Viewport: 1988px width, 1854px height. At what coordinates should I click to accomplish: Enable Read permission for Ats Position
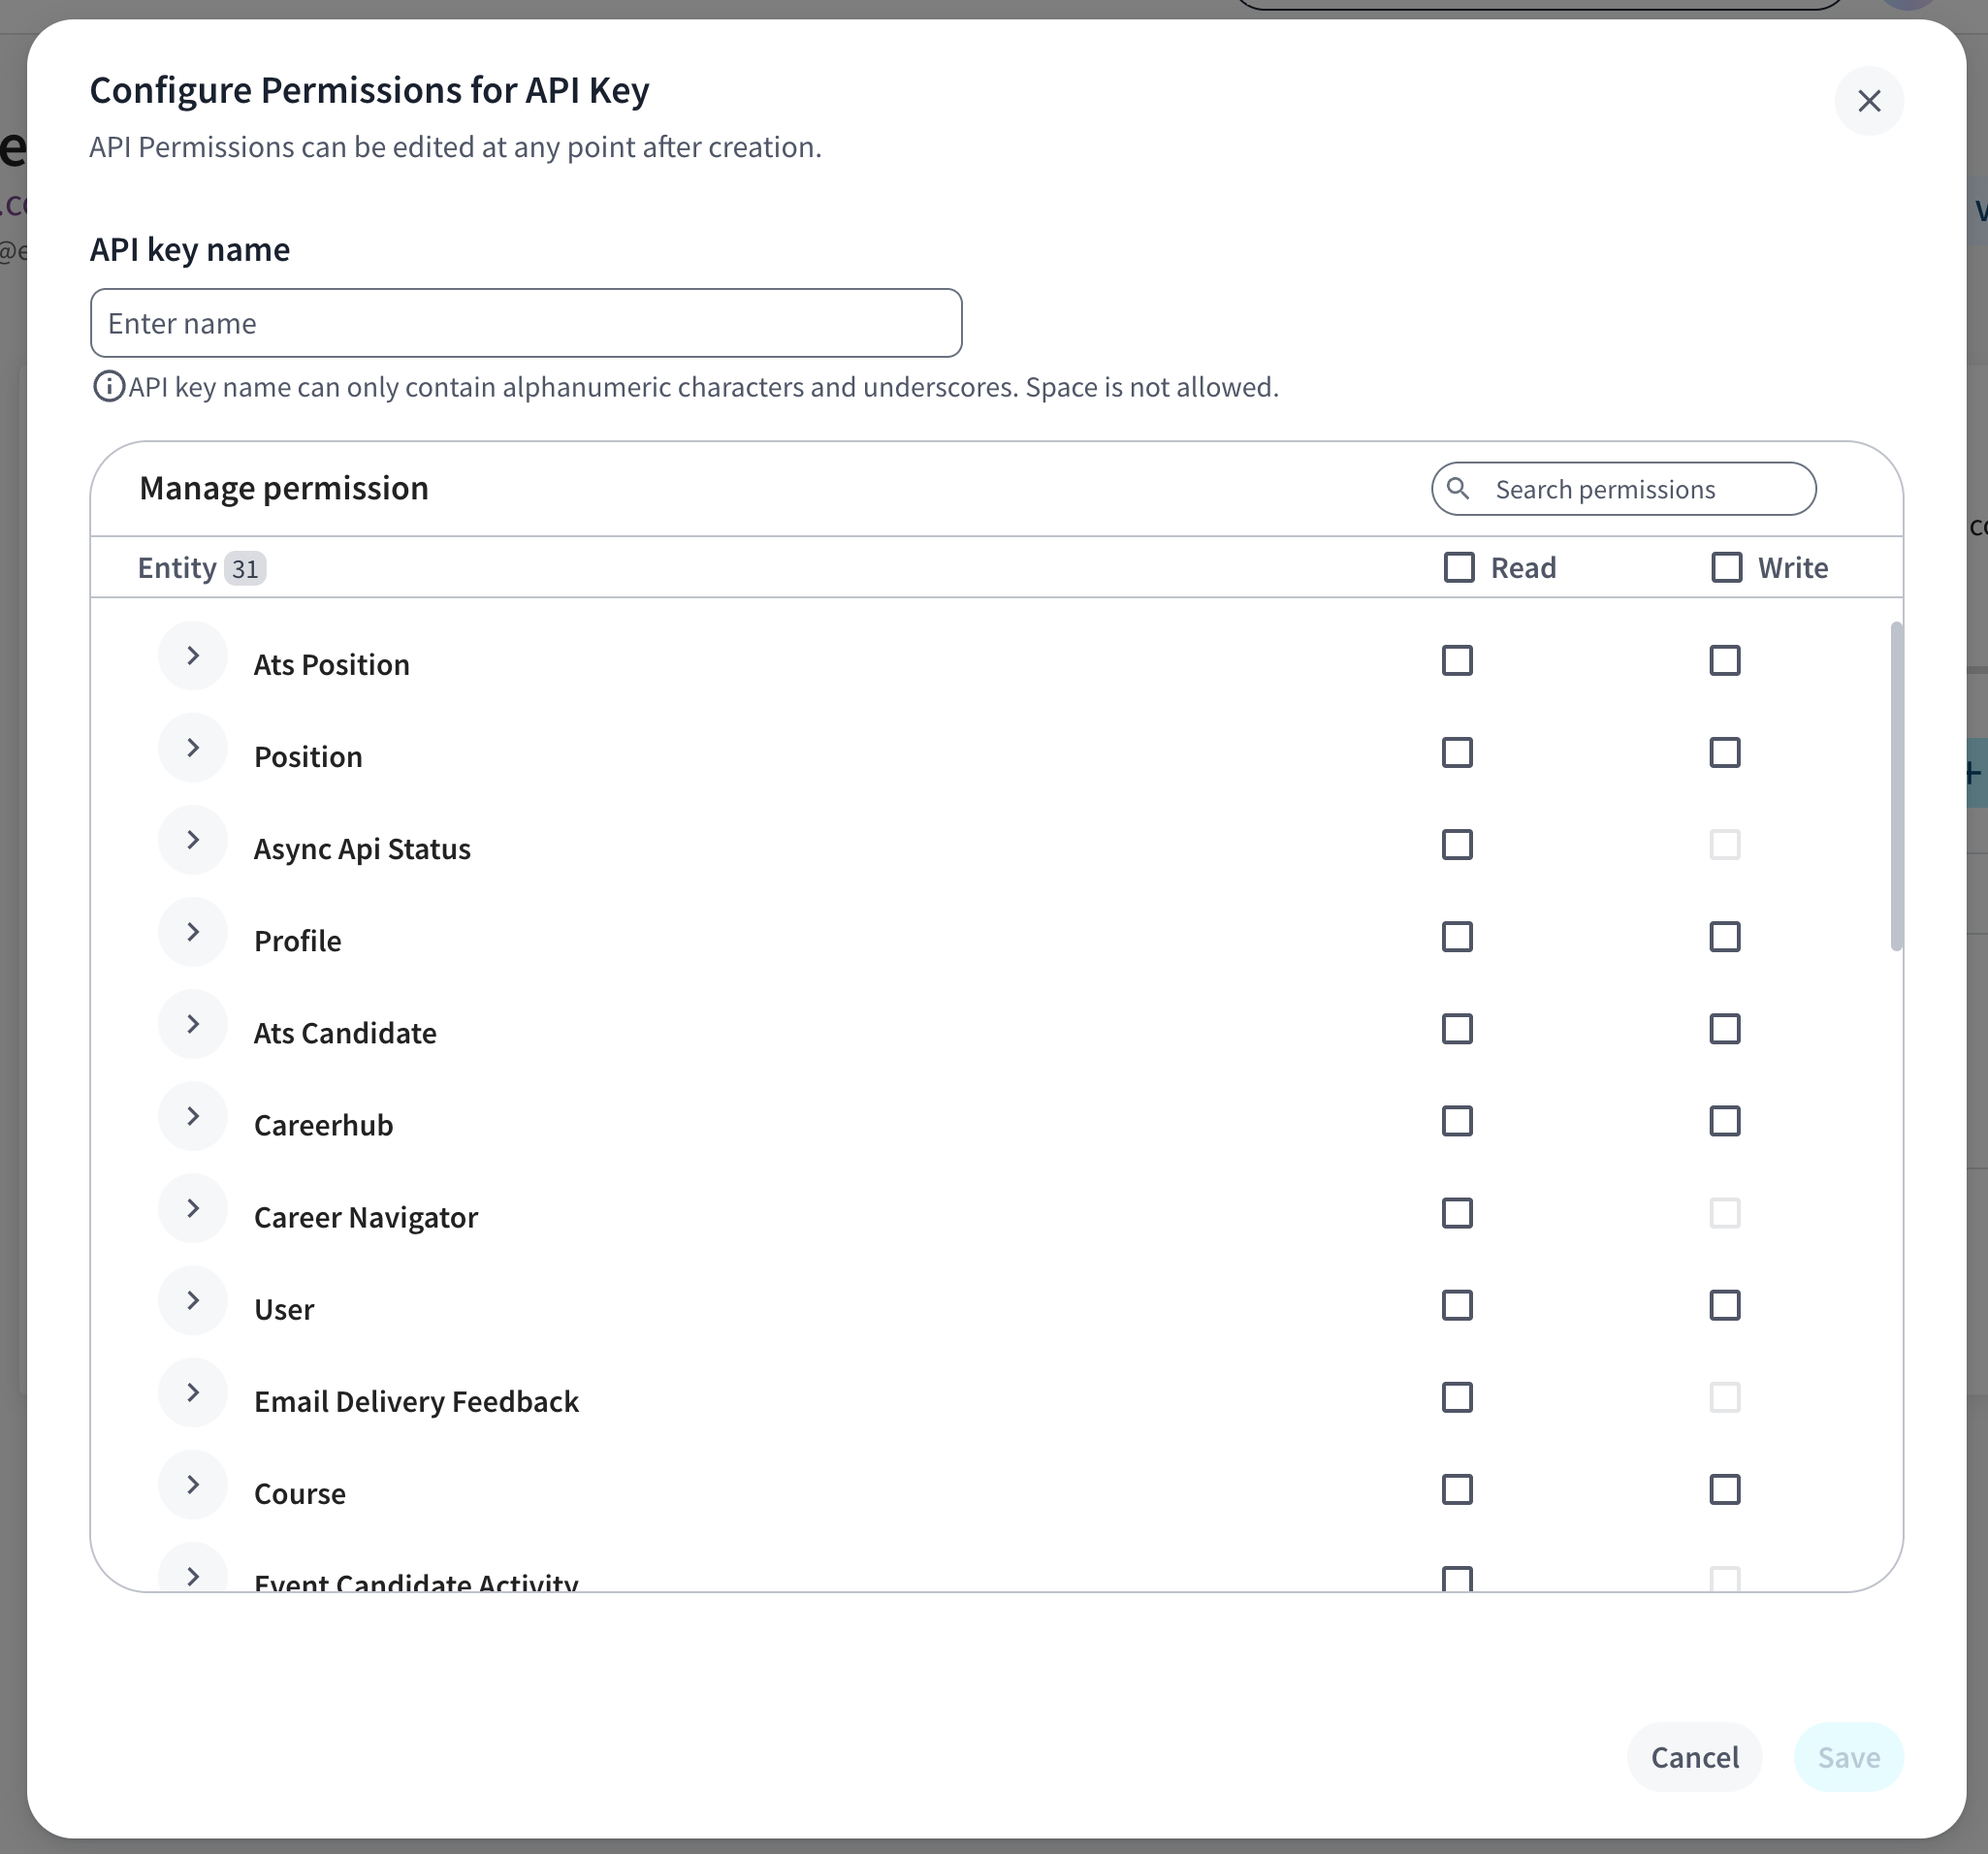click(1457, 660)
